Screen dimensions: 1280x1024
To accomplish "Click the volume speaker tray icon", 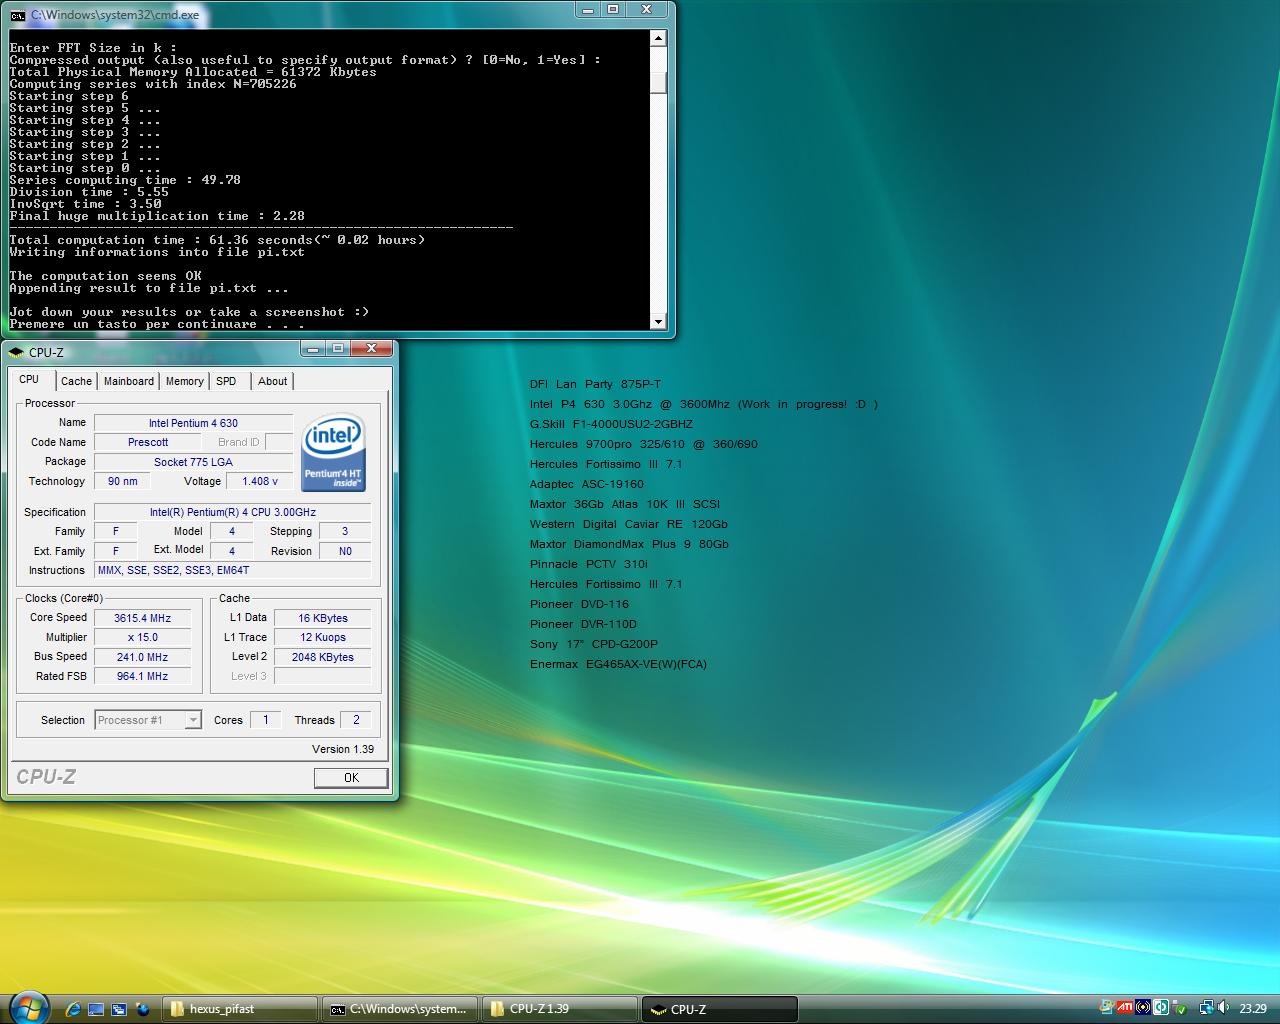I will click(1223, 1007).
